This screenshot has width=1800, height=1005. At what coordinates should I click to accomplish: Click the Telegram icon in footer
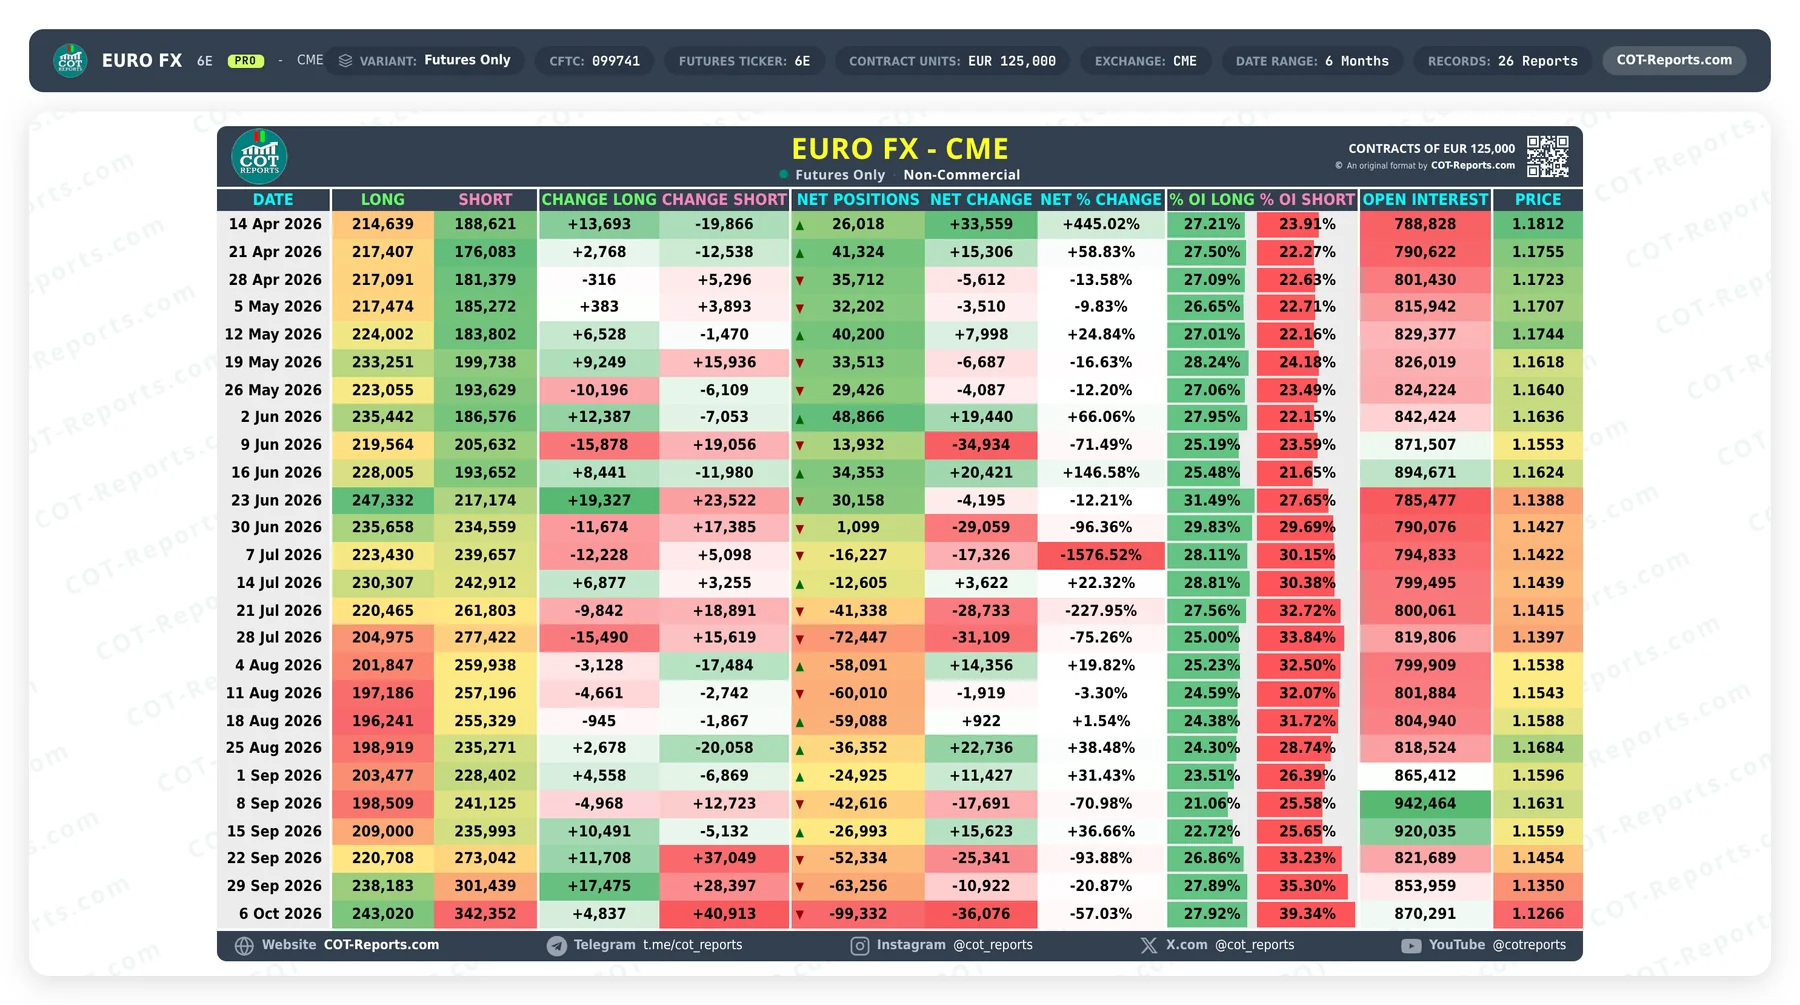pos(557,945)
